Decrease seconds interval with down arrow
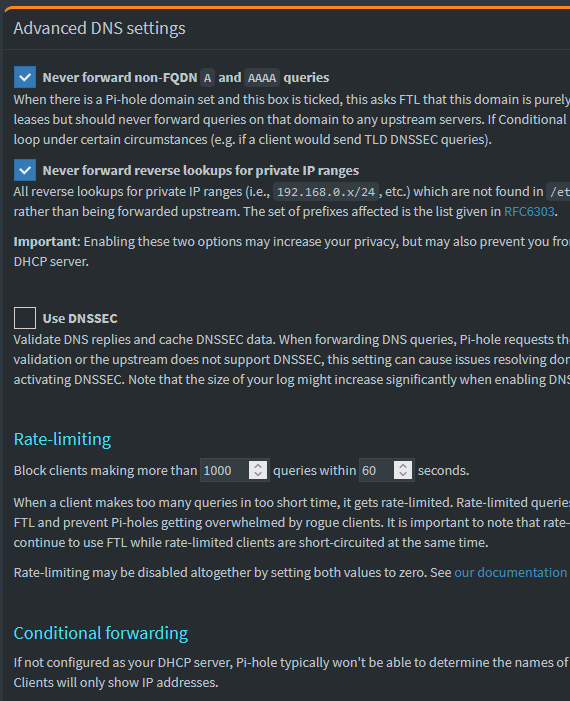 pos(403,475)
